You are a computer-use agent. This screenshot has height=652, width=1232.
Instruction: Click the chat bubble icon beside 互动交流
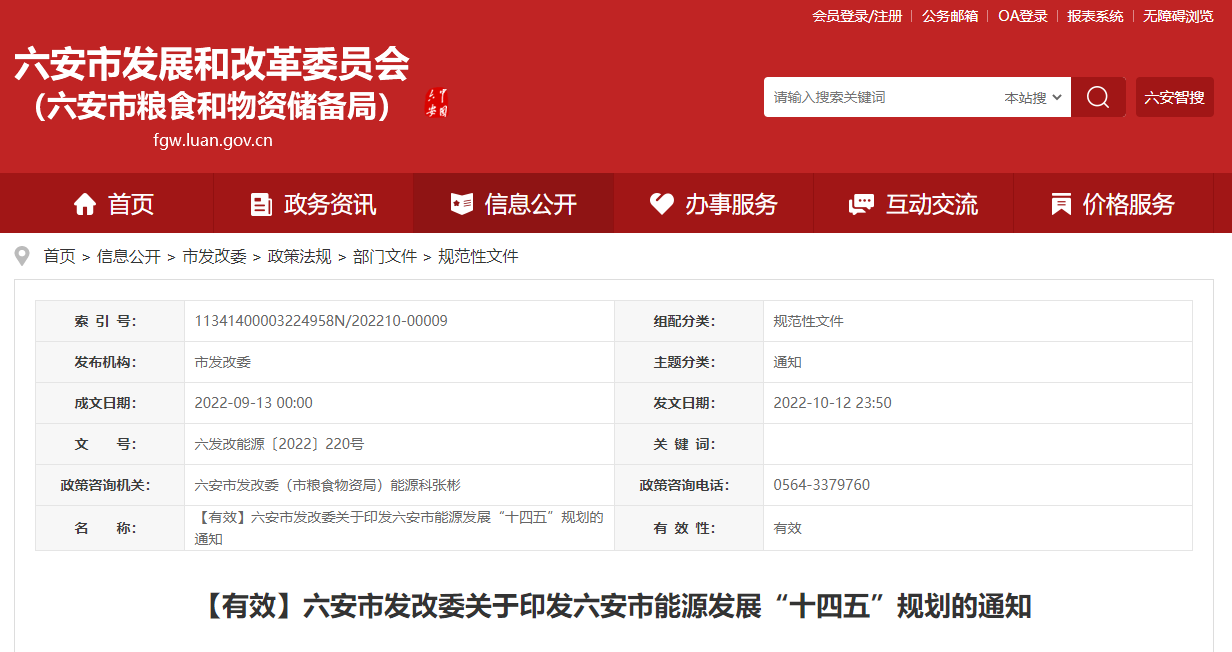[x=861, y=203]
